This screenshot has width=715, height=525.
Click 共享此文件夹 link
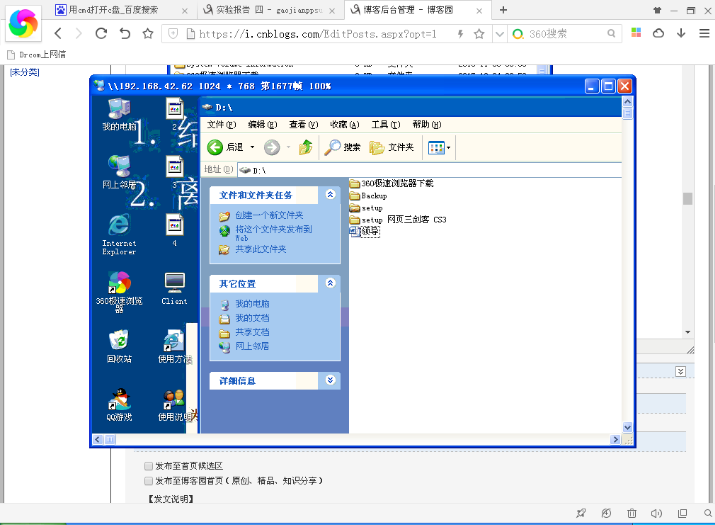[260, 249]
